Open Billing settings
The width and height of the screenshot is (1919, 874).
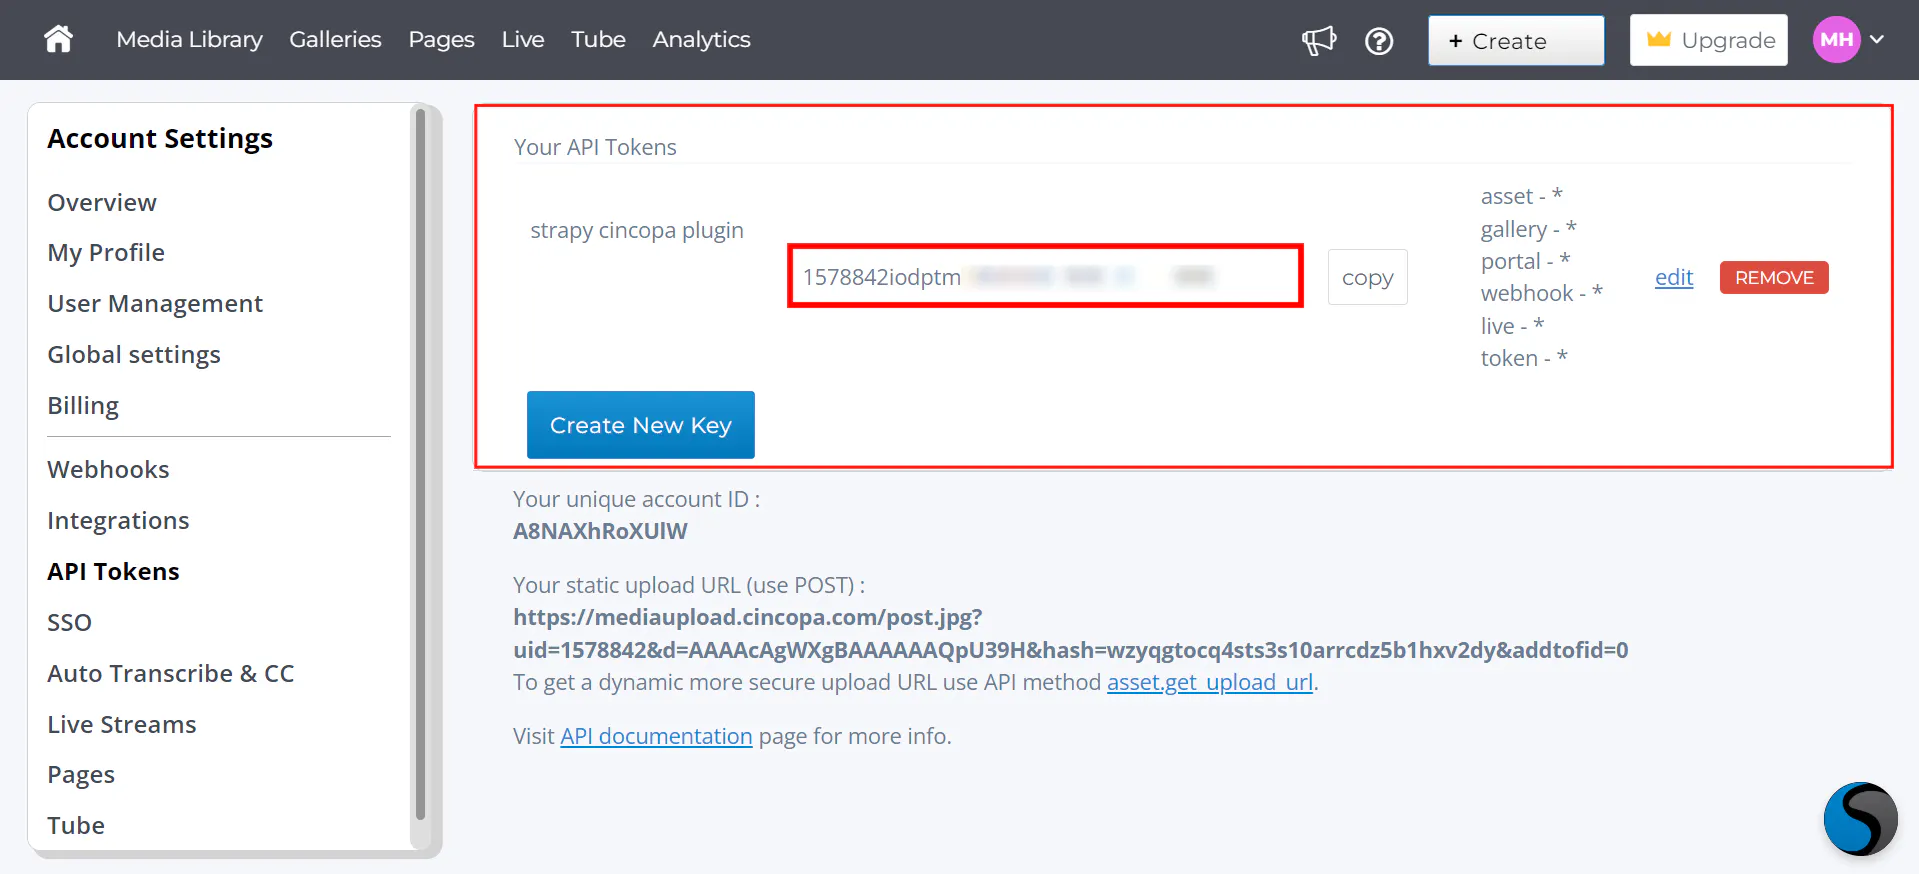click(83, 406)
